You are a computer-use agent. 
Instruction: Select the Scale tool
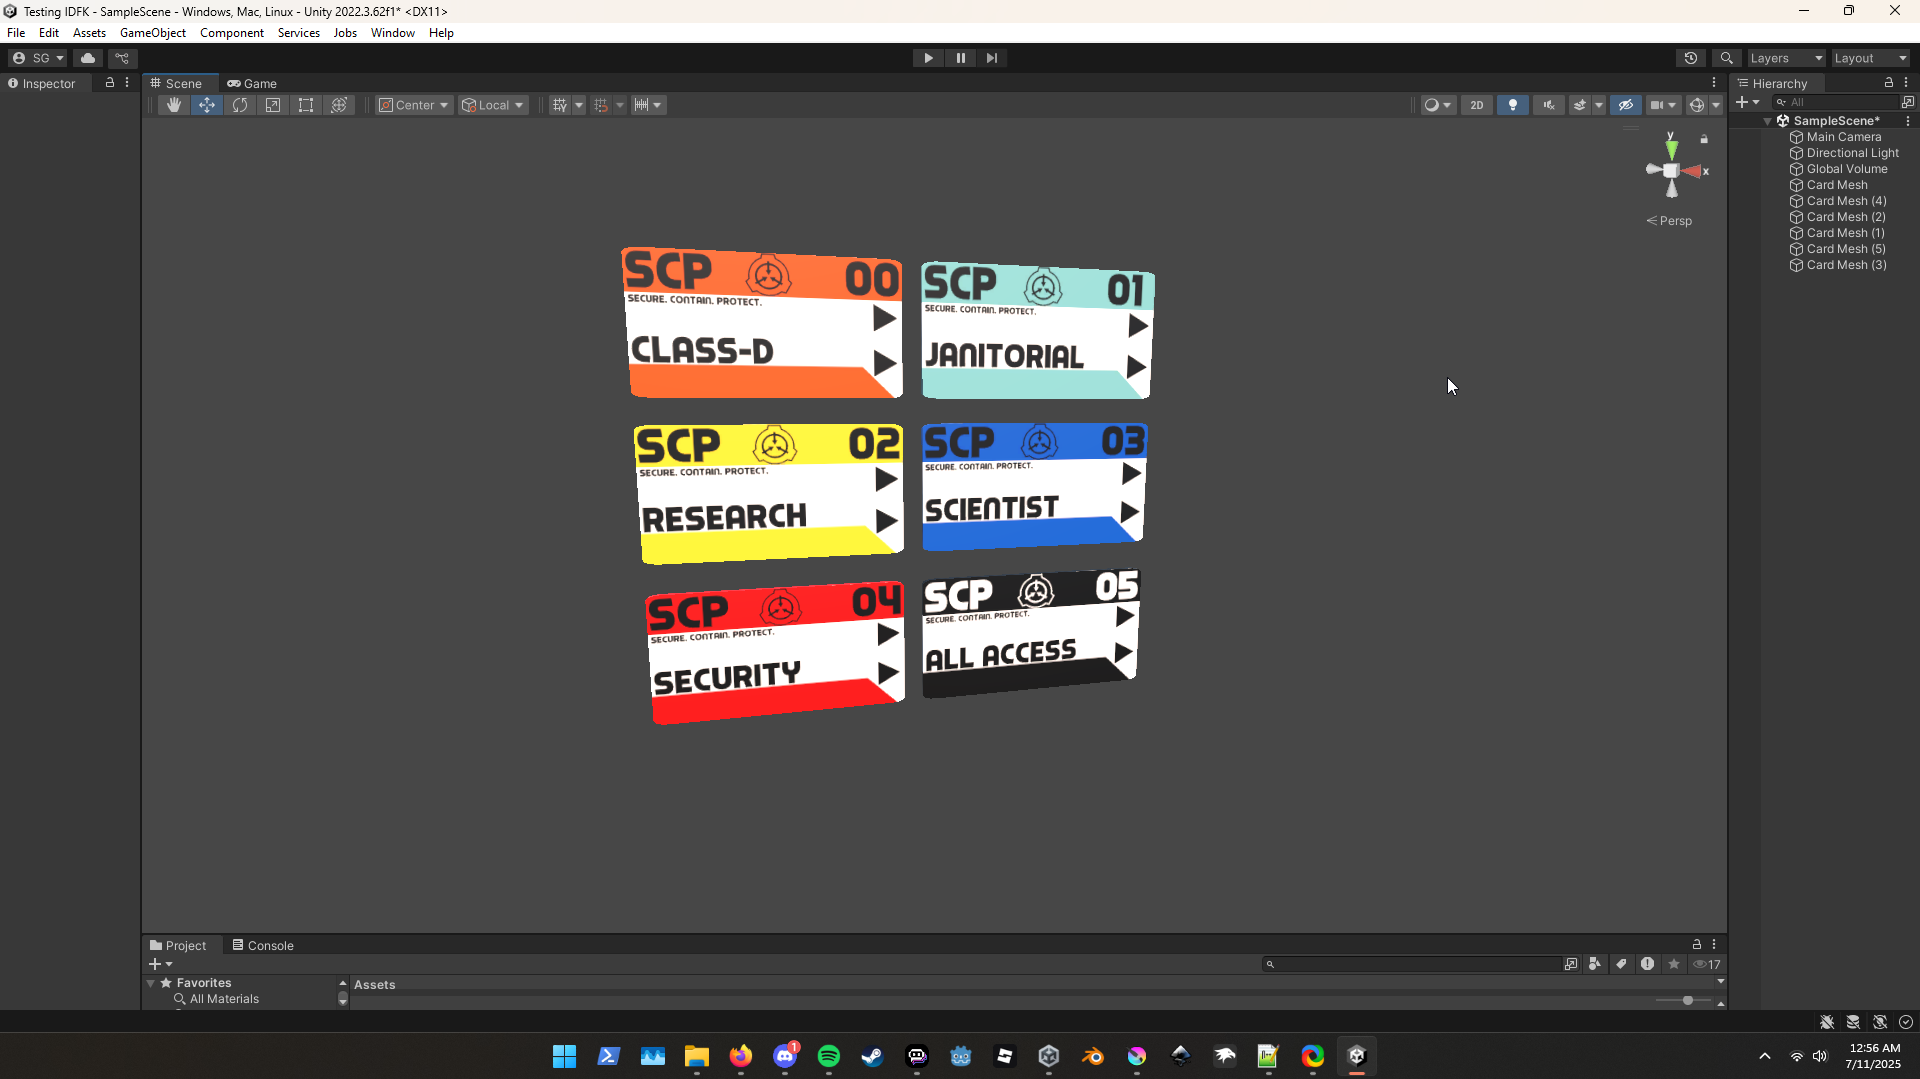pyautogui.click(x=273, y=105)
